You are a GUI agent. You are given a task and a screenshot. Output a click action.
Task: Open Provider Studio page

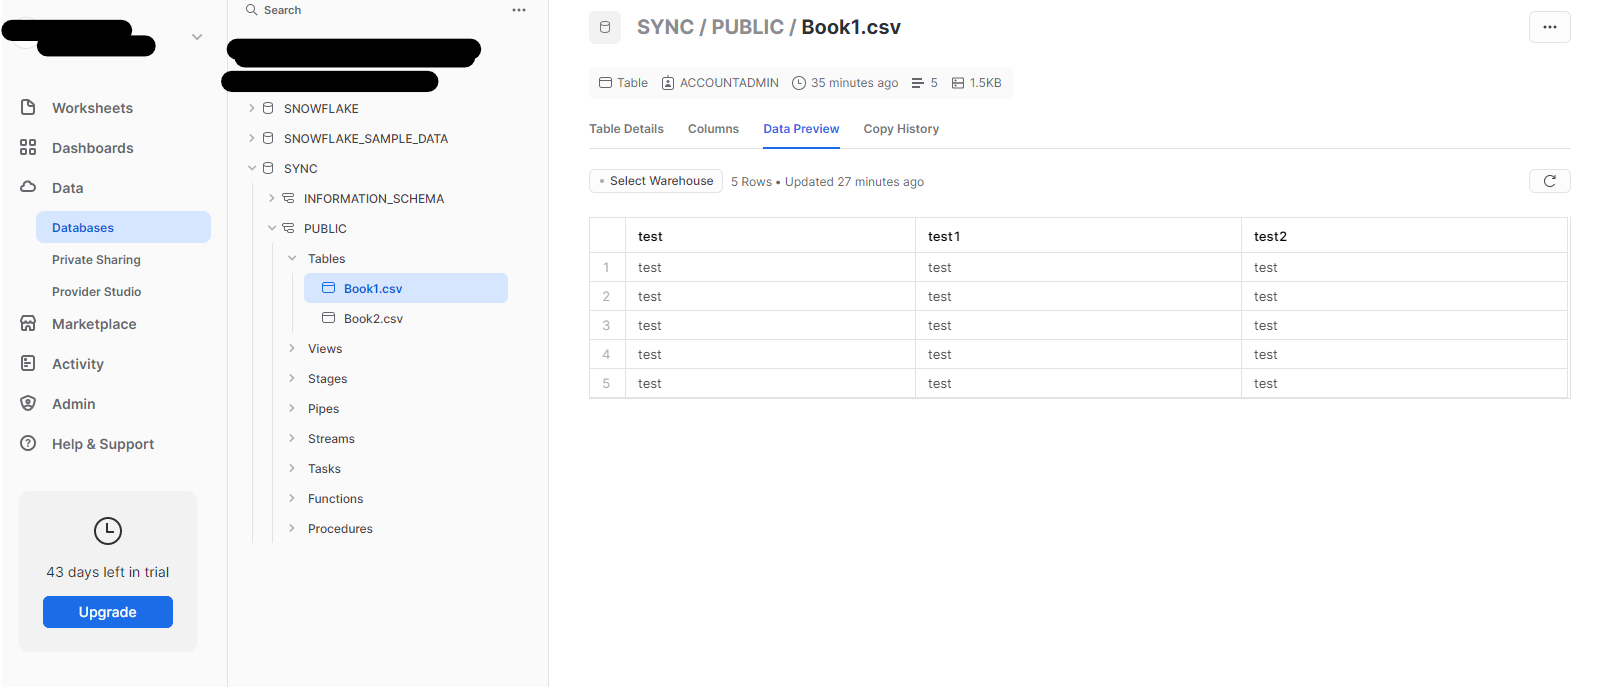[x=96, y=292]
